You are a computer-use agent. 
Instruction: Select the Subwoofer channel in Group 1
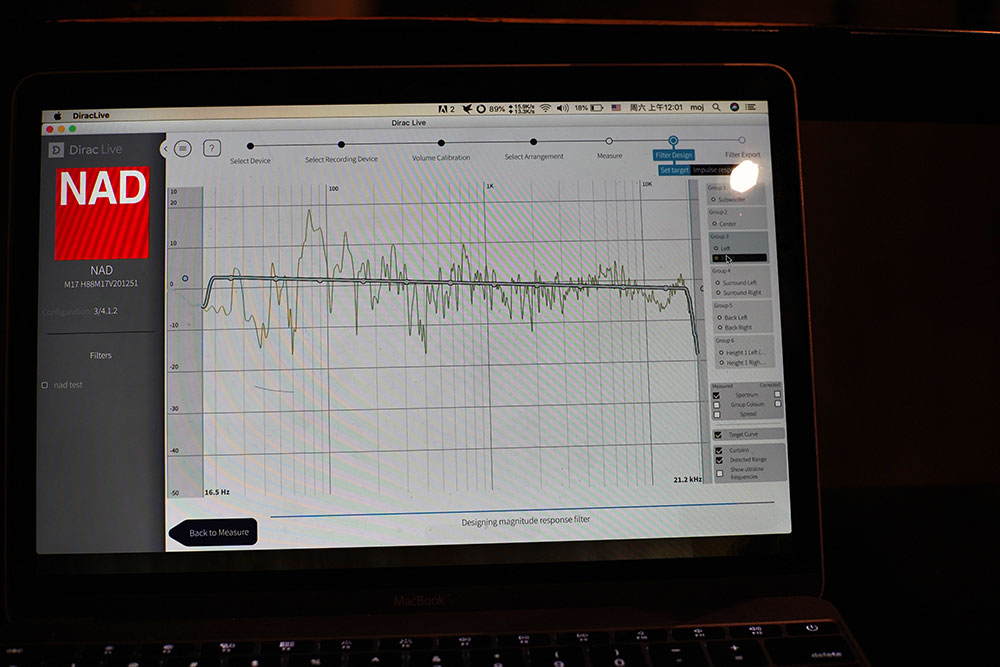click(x=728, y=200)
